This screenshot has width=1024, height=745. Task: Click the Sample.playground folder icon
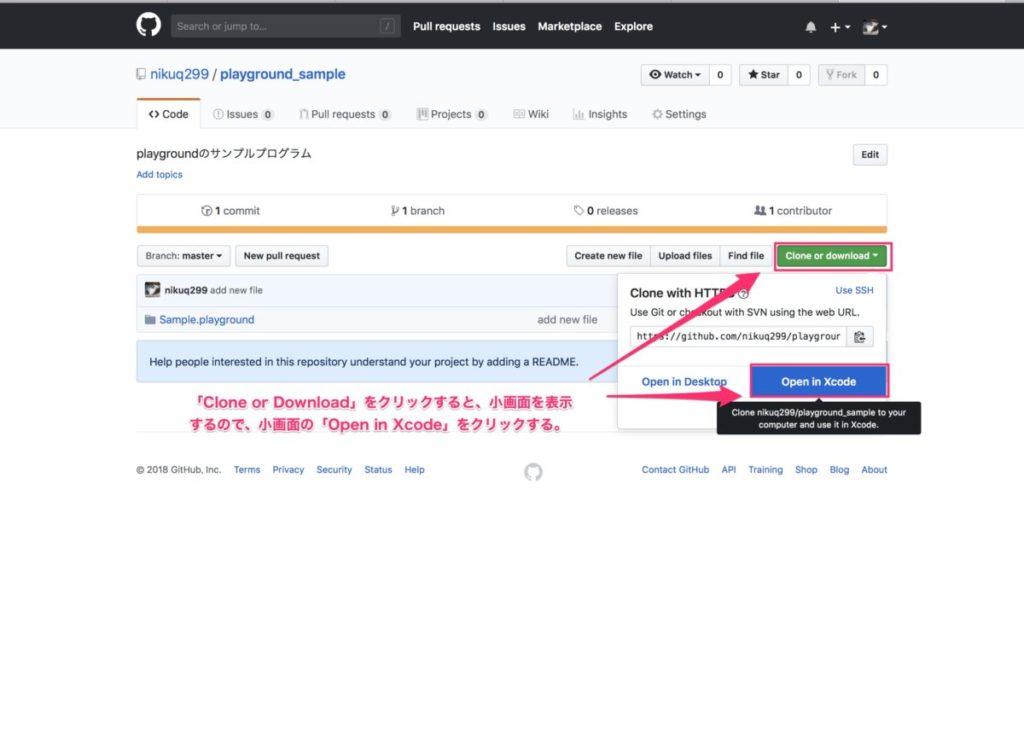pyautogui.click(x=150, y=319)
